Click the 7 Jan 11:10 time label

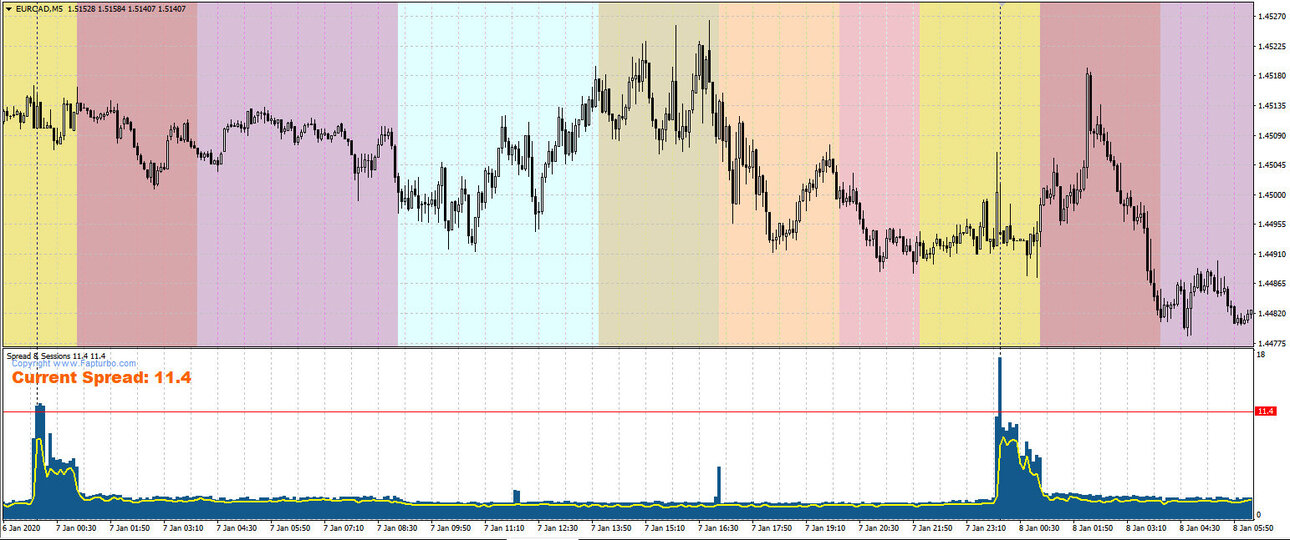pos(504,528)
